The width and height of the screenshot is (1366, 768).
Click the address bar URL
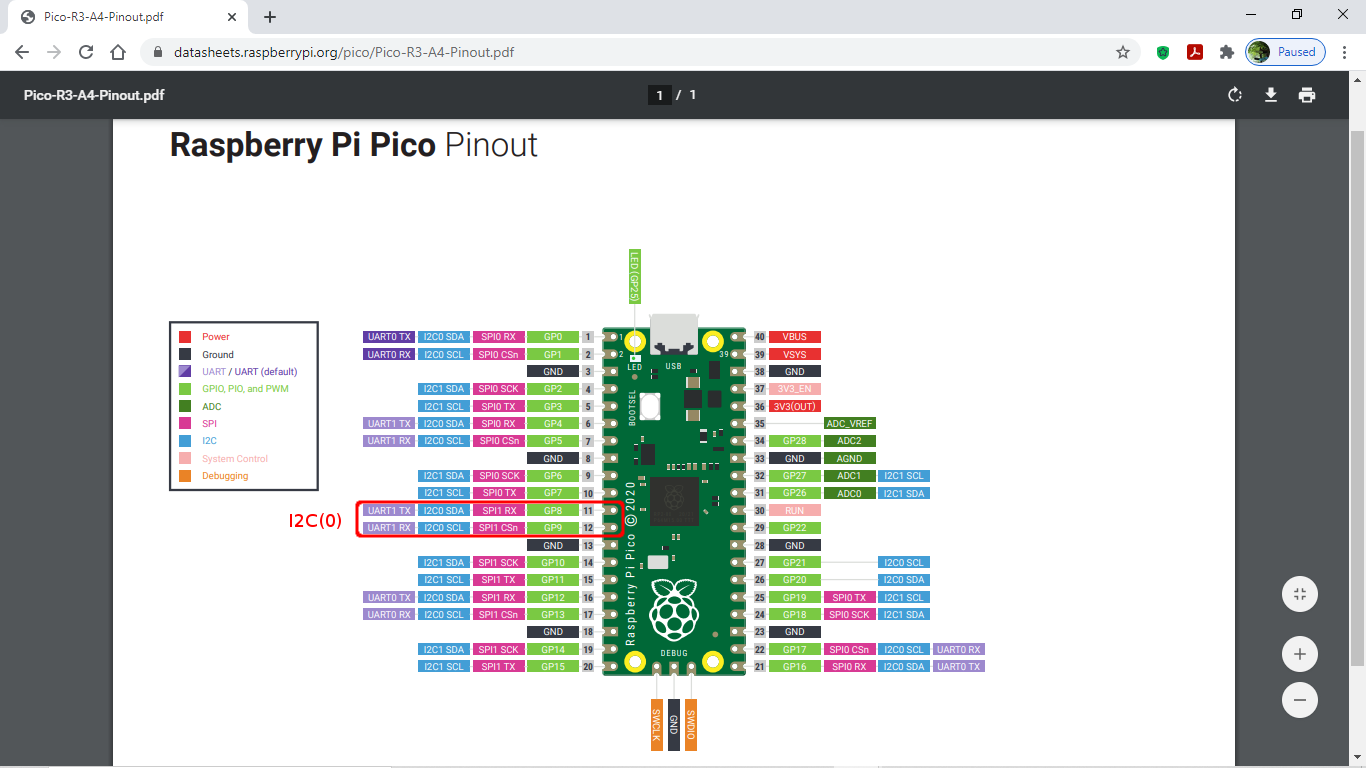[344, 52]
